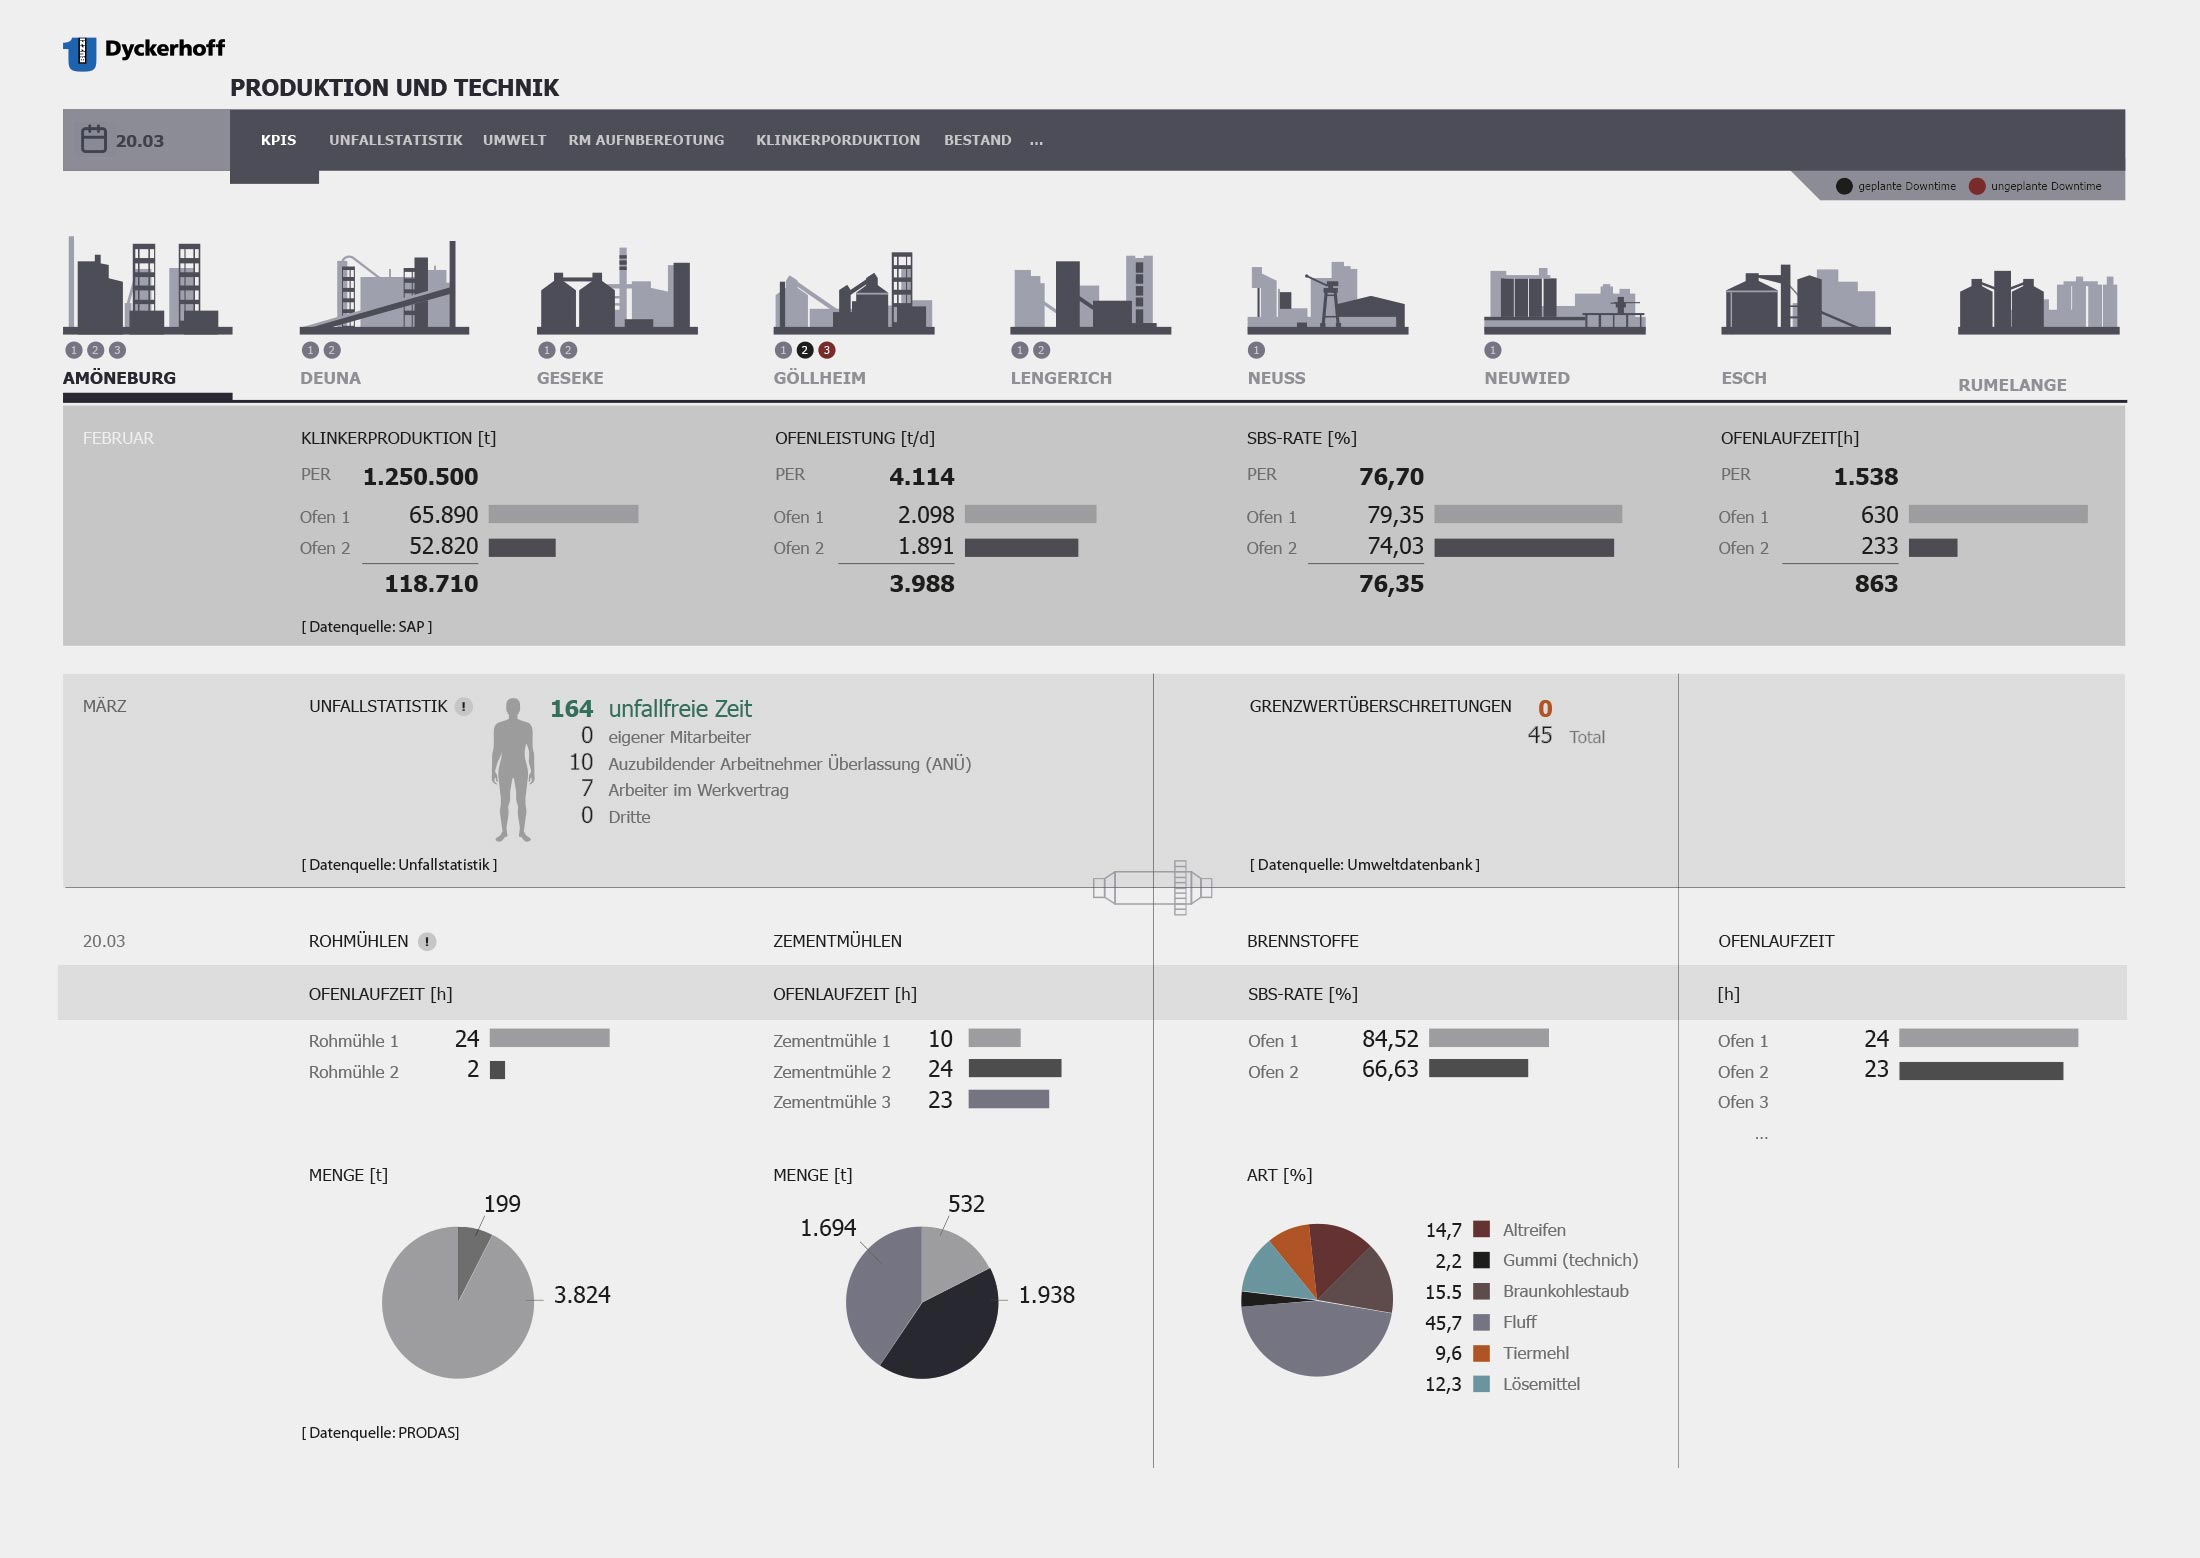
Task: Click the geplante Downtime legend dot
Action: point(1844,186)
